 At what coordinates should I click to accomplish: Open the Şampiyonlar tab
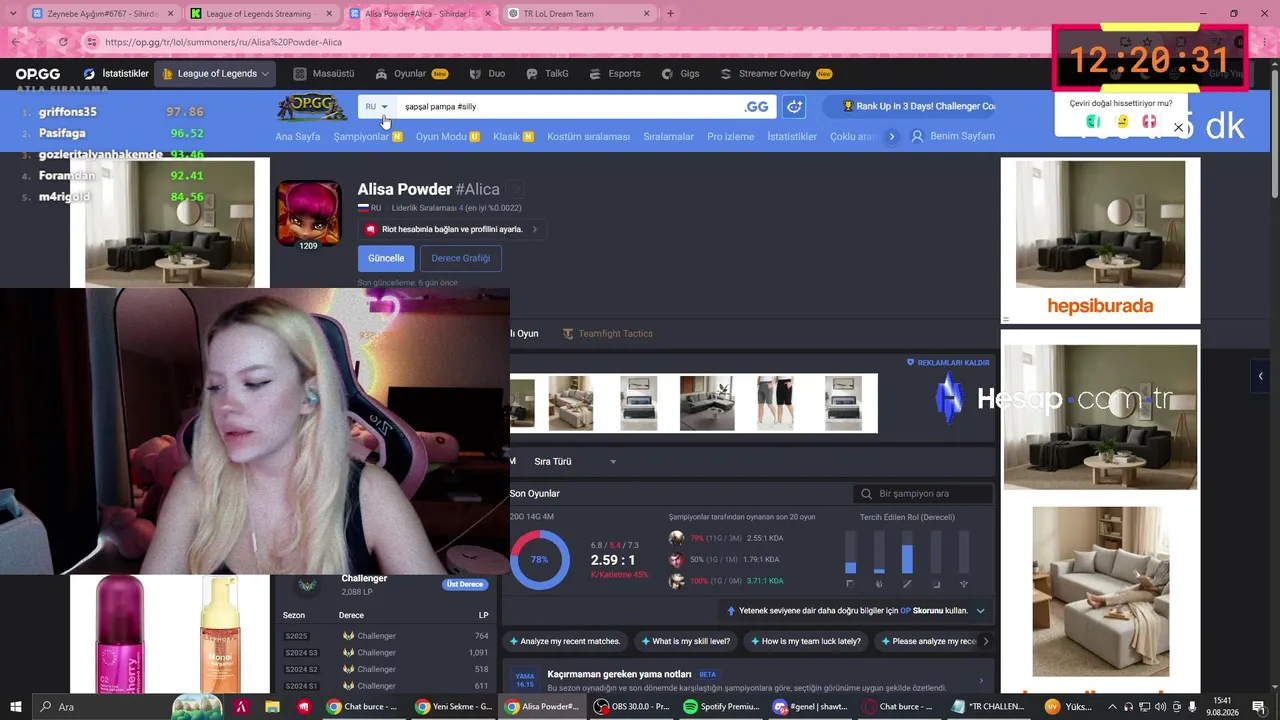[367, 137]
